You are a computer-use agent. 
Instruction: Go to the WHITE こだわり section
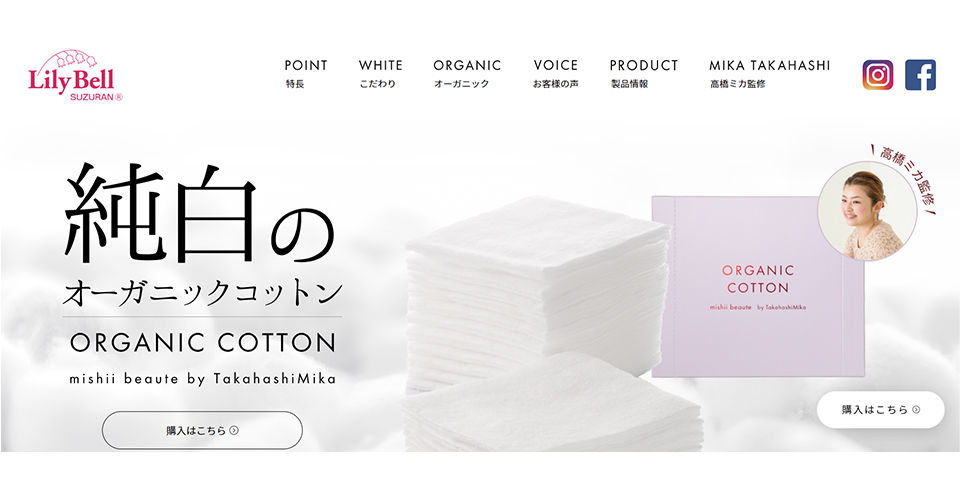click(380, 73)
